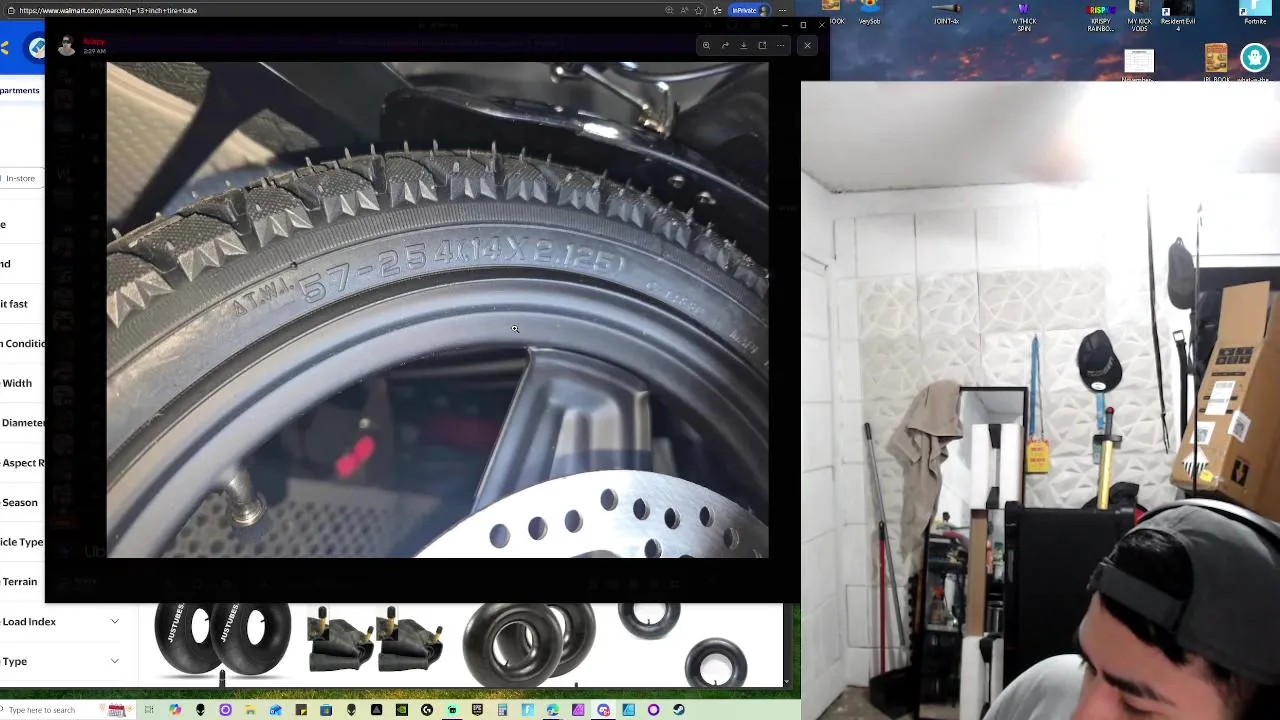
Task: Click the poster's avatar in the image viewer
Action: pos(66,46)
